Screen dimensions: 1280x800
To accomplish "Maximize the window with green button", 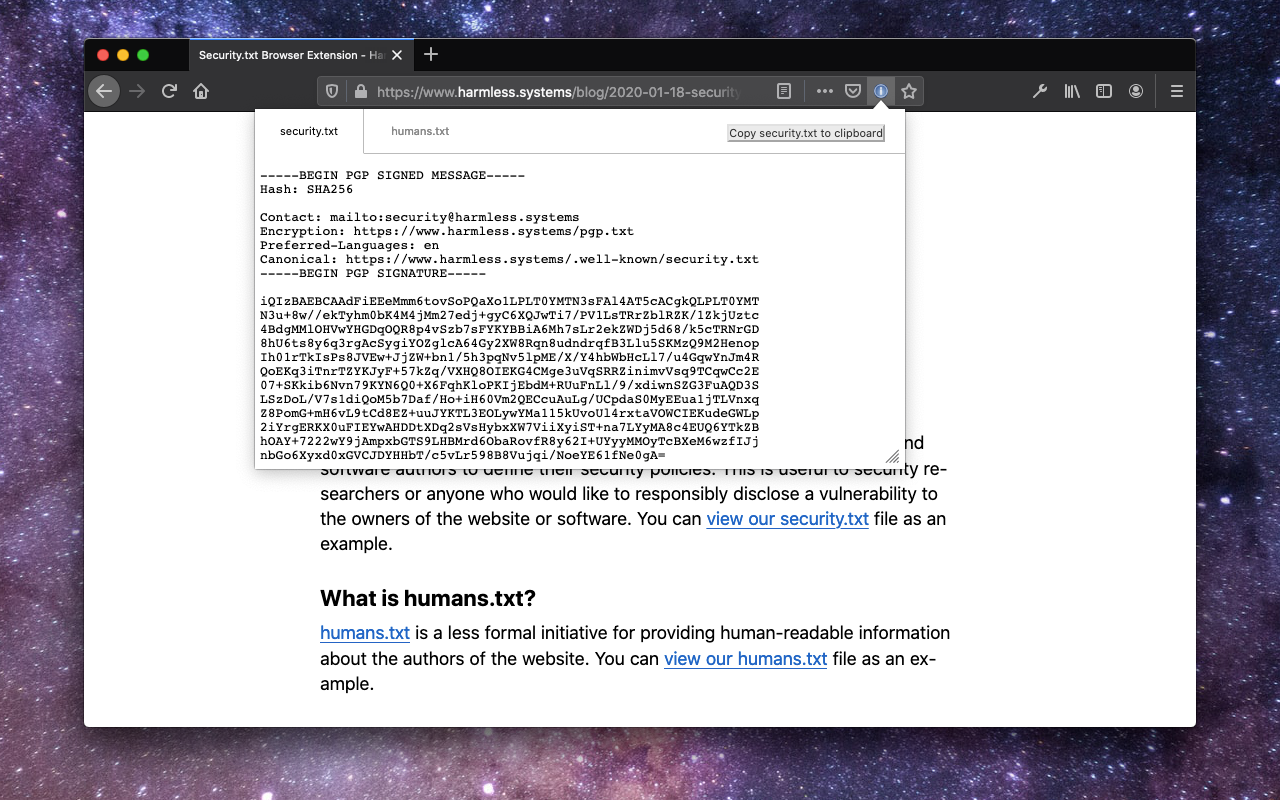I will click(x=143, y=55).
